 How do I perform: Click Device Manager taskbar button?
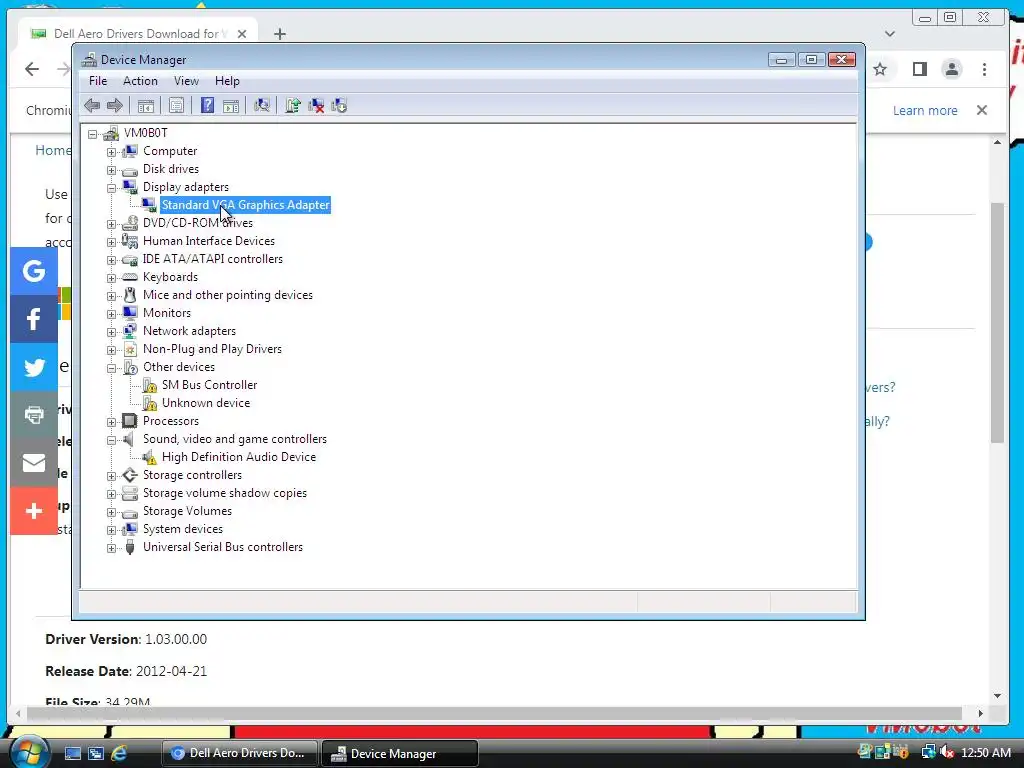click(x=400, y=753)
